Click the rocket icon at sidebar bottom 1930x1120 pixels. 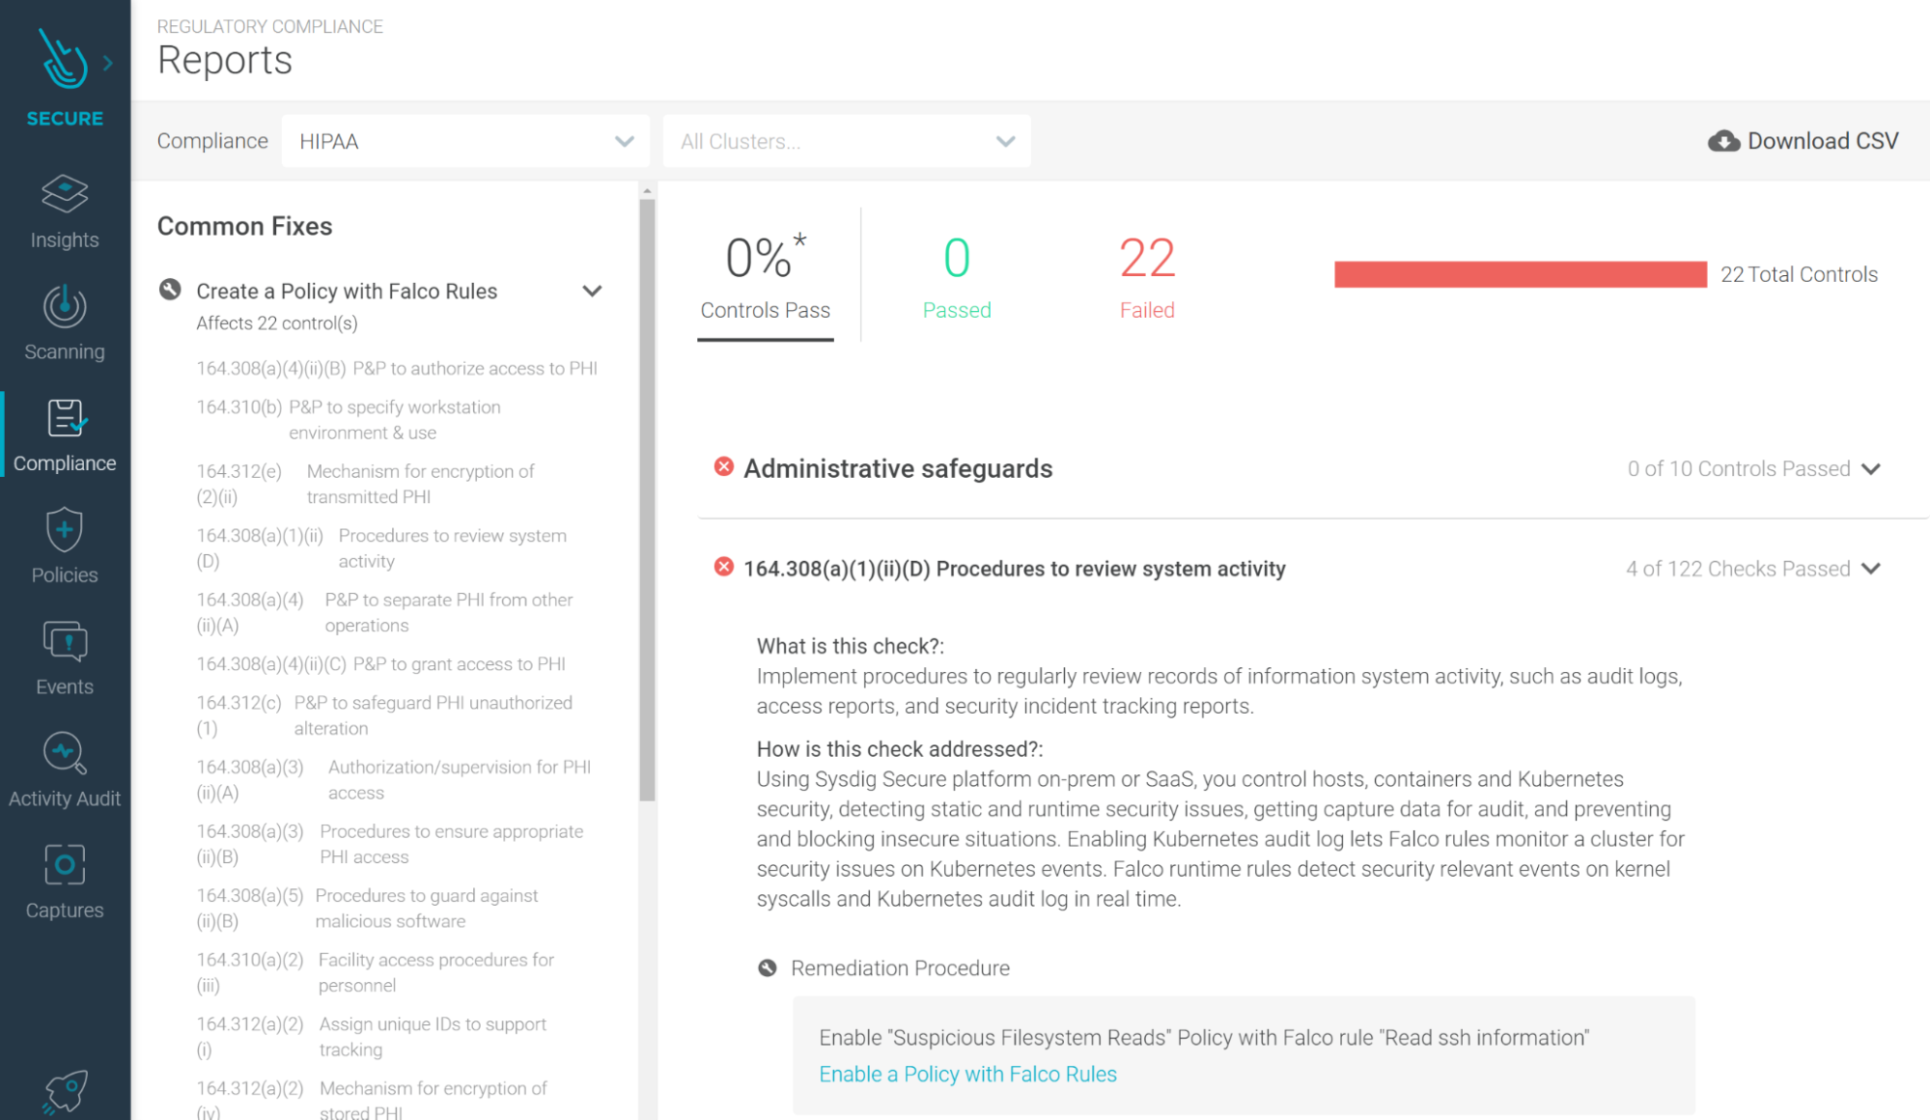pyautogui.click(x=64, y=1090)
